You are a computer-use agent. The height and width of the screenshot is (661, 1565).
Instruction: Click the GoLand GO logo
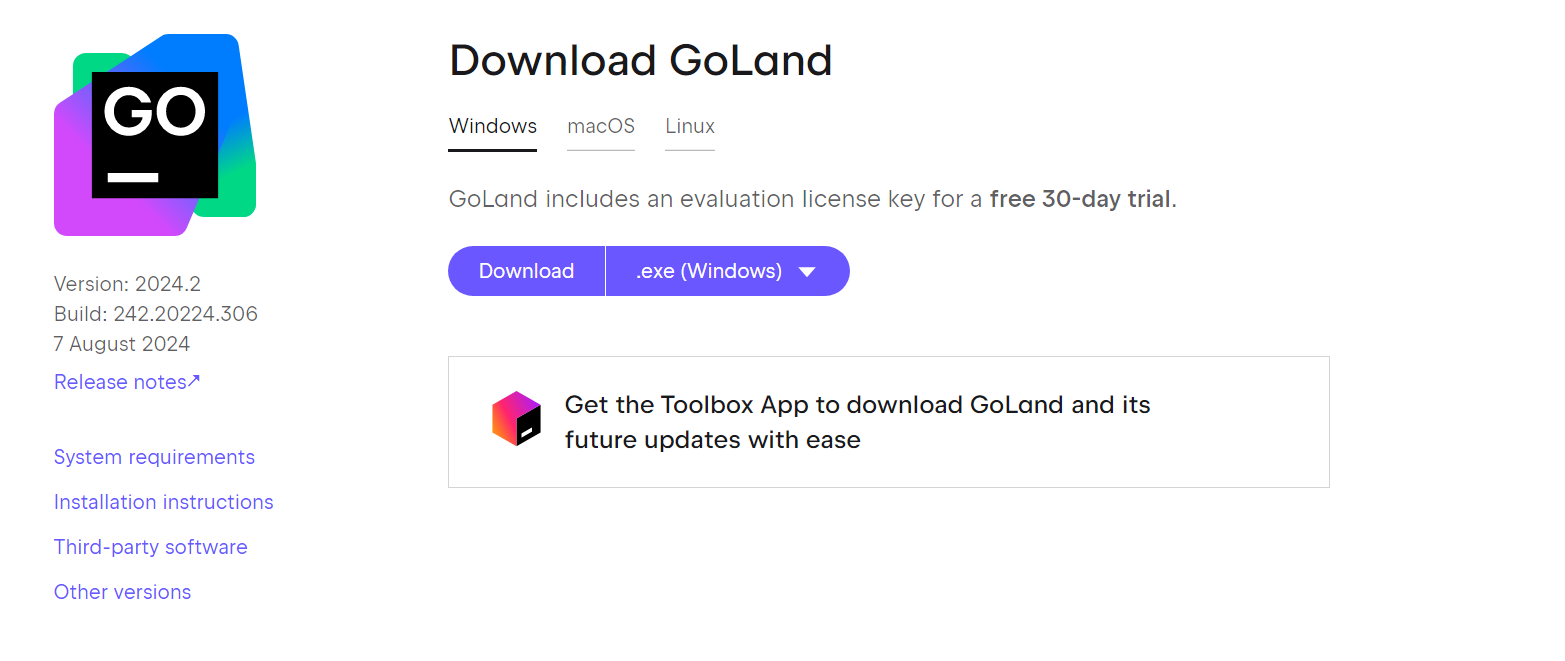click(x=155, y=135)
